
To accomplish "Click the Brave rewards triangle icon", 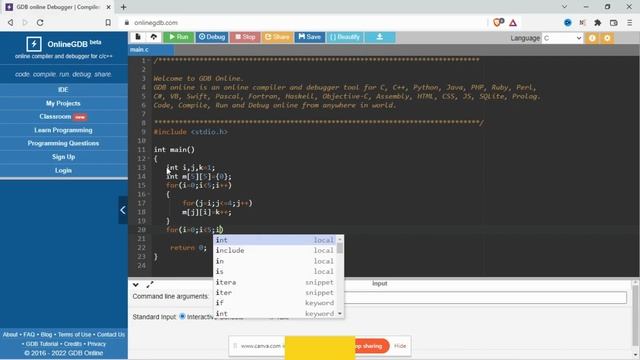I will pos(513,23).
